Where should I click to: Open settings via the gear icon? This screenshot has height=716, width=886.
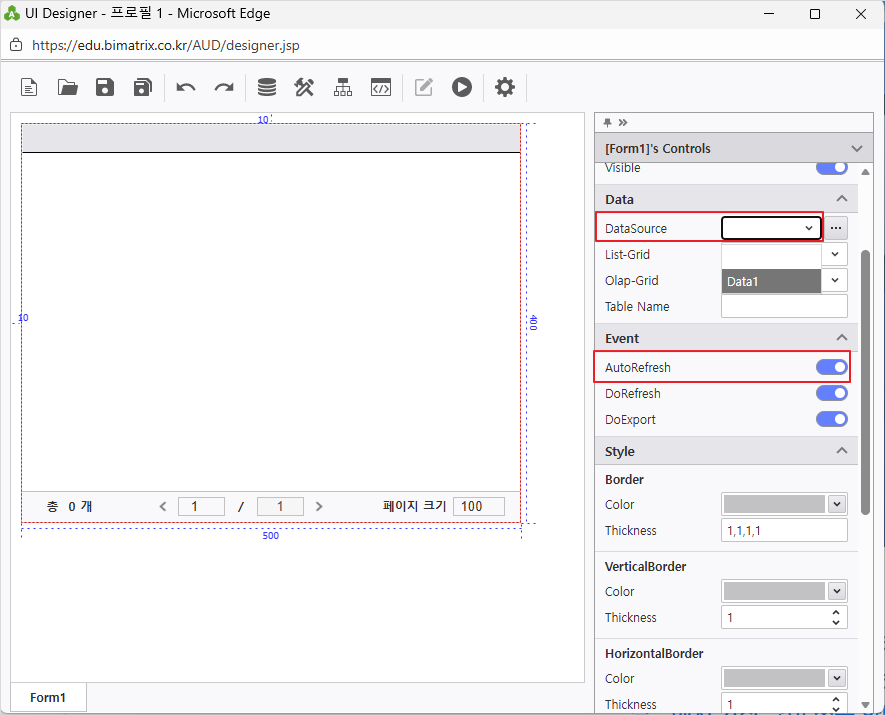505,87
